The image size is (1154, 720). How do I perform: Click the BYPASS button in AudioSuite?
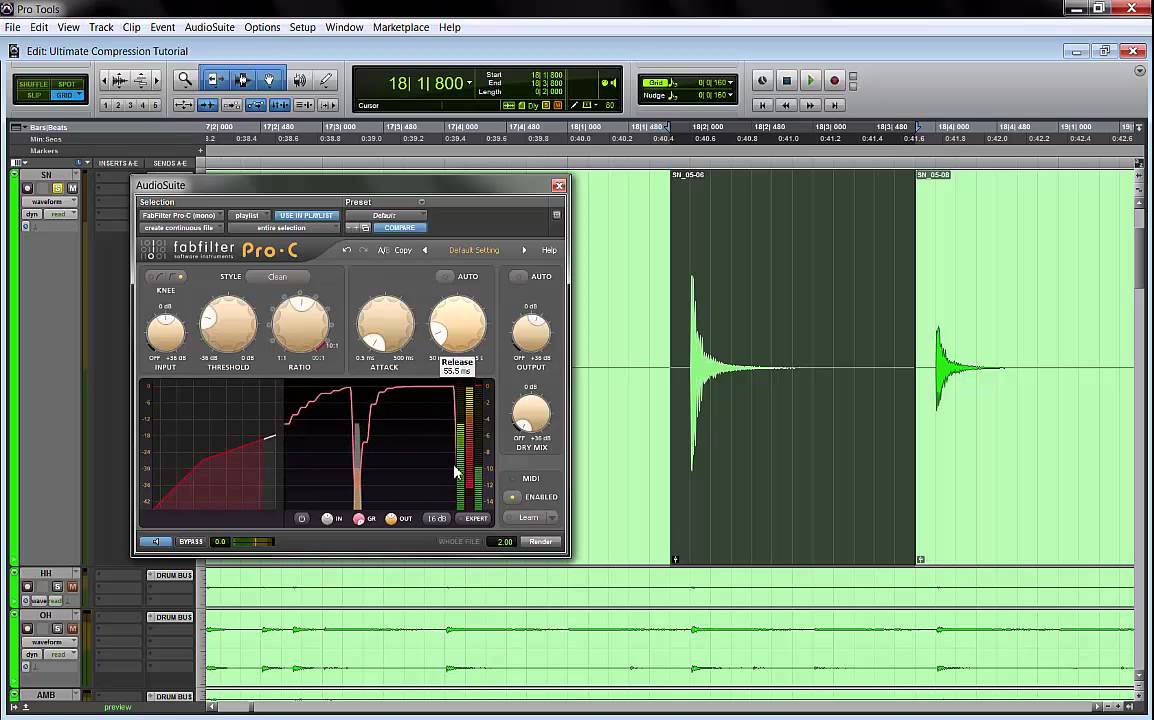pos(191,542)
